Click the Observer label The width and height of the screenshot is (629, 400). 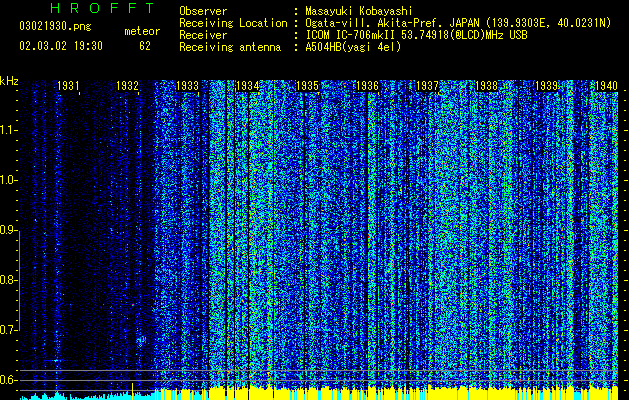(x=203, y=11)
